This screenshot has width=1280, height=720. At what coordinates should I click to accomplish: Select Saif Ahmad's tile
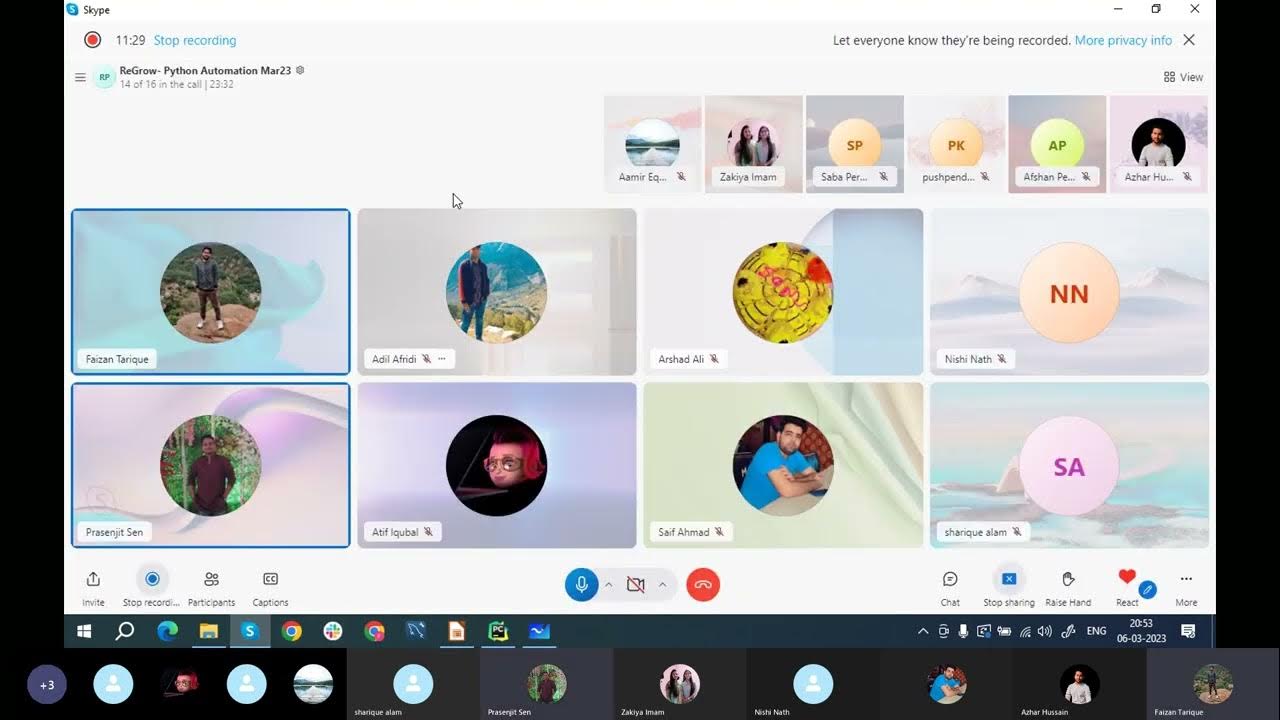tap(783, 465)
